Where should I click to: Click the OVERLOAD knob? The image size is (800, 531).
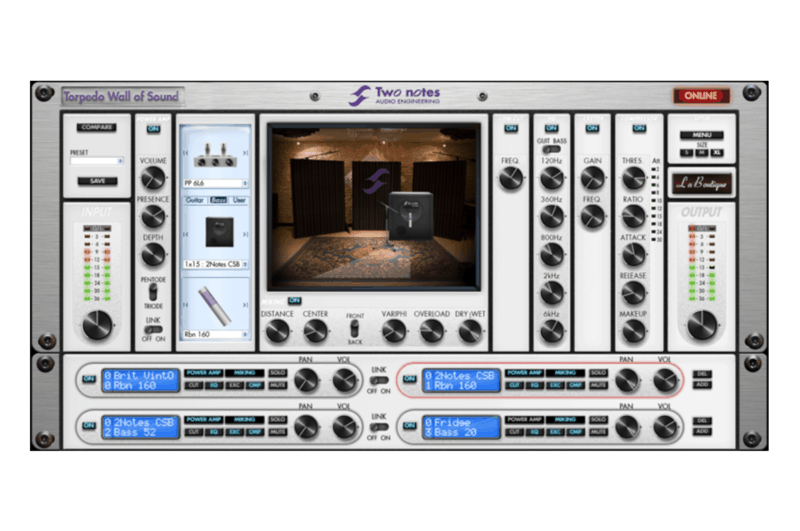(432, 332)
